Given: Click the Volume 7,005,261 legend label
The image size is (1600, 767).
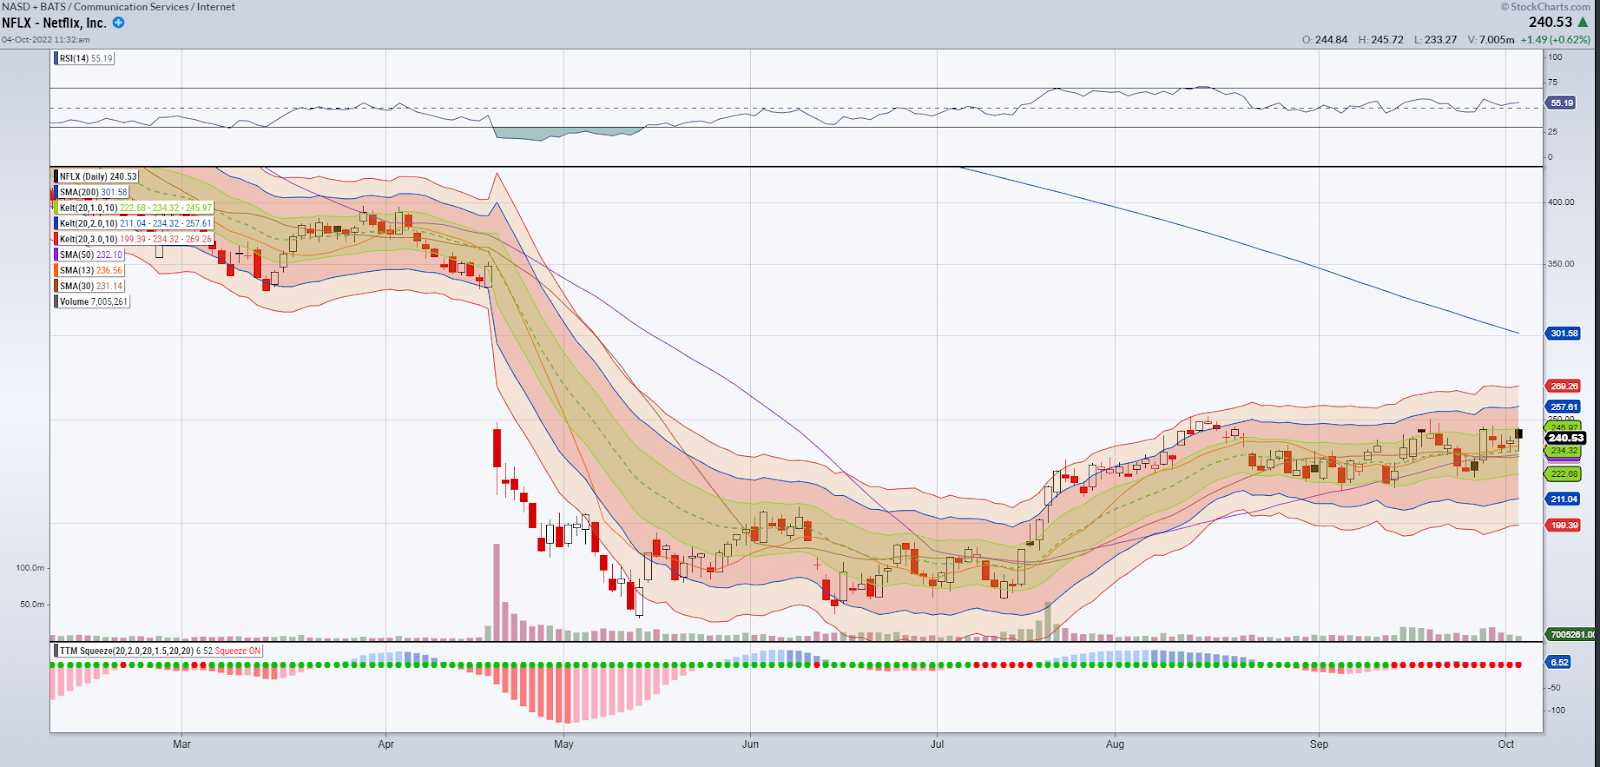Looking at the screenshot, I should click(x=94, y=302).
